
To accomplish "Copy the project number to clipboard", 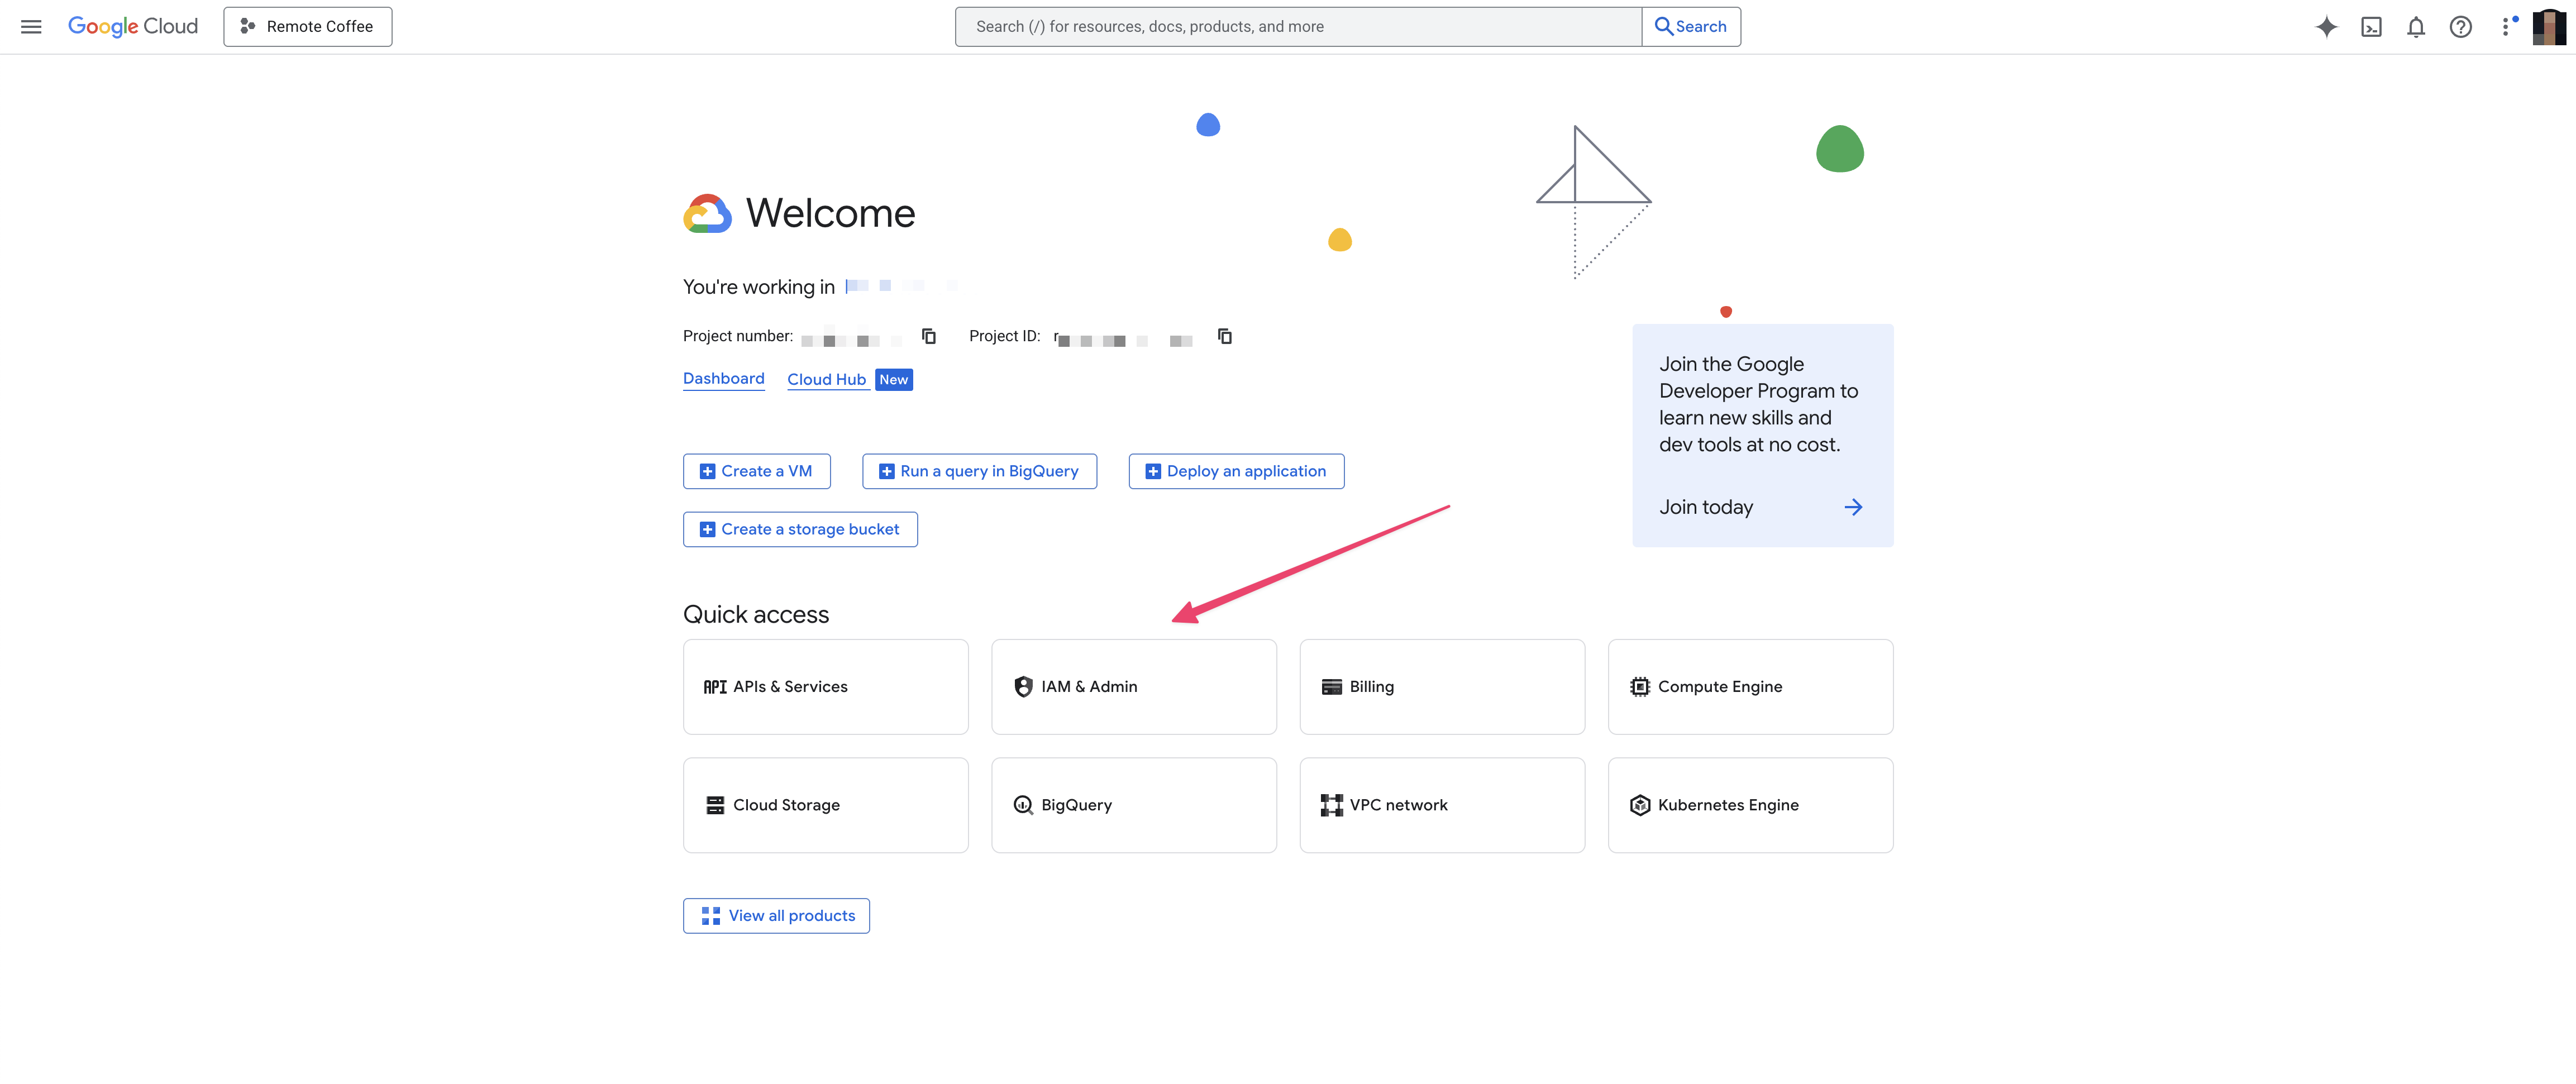I will pyautogui.click(x=929, y=336).
